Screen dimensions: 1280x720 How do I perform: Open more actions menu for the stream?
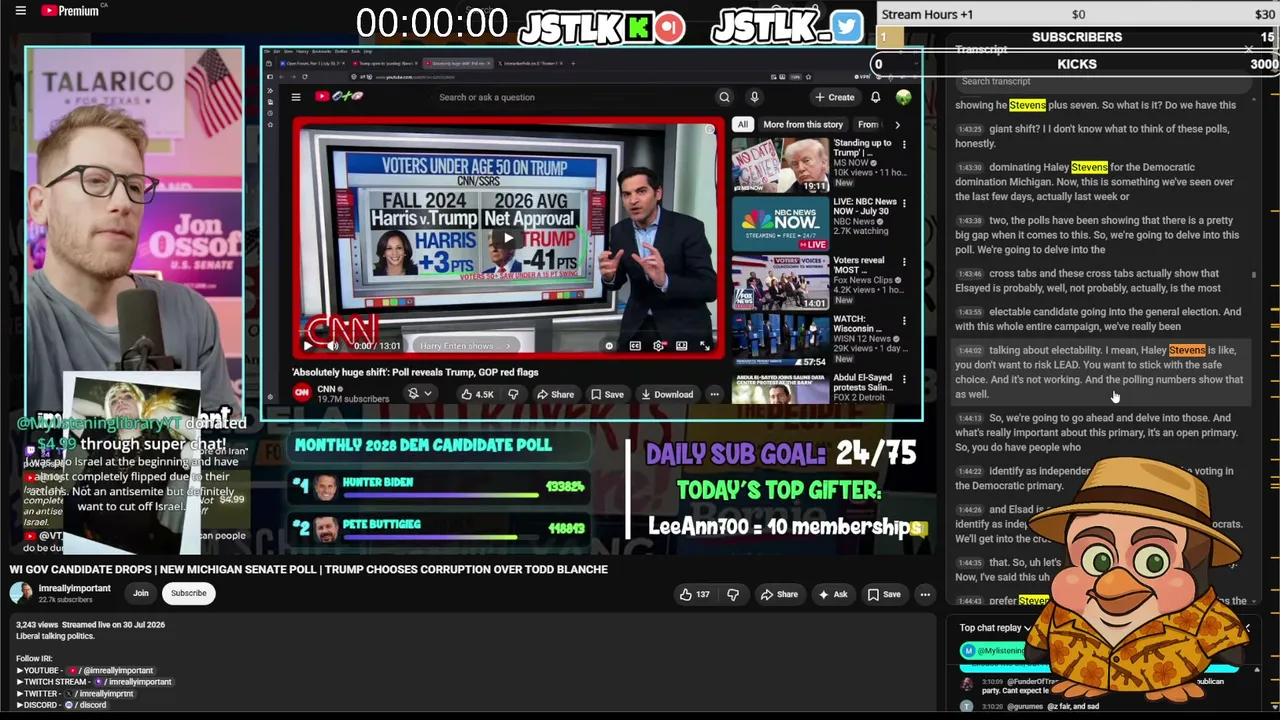(925, 594)
